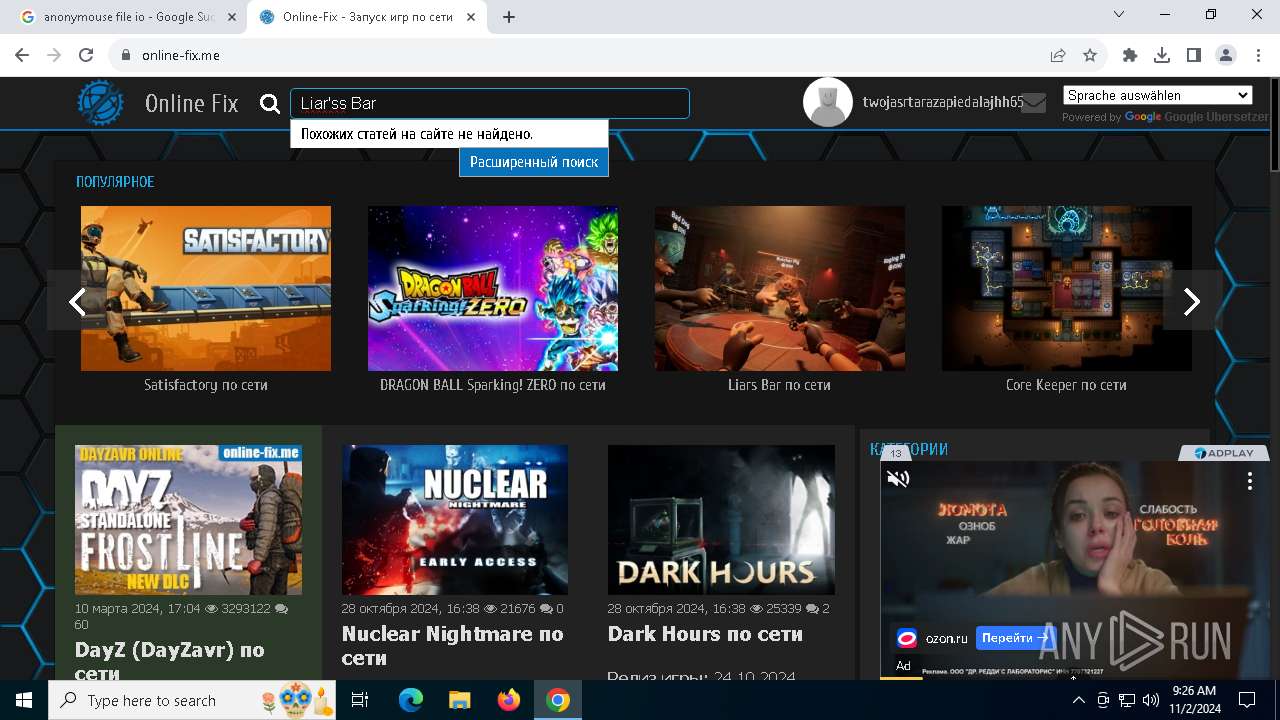The image size is (1280, 720).
Task: Open Task View on taskbar
Action: point(360,700)
